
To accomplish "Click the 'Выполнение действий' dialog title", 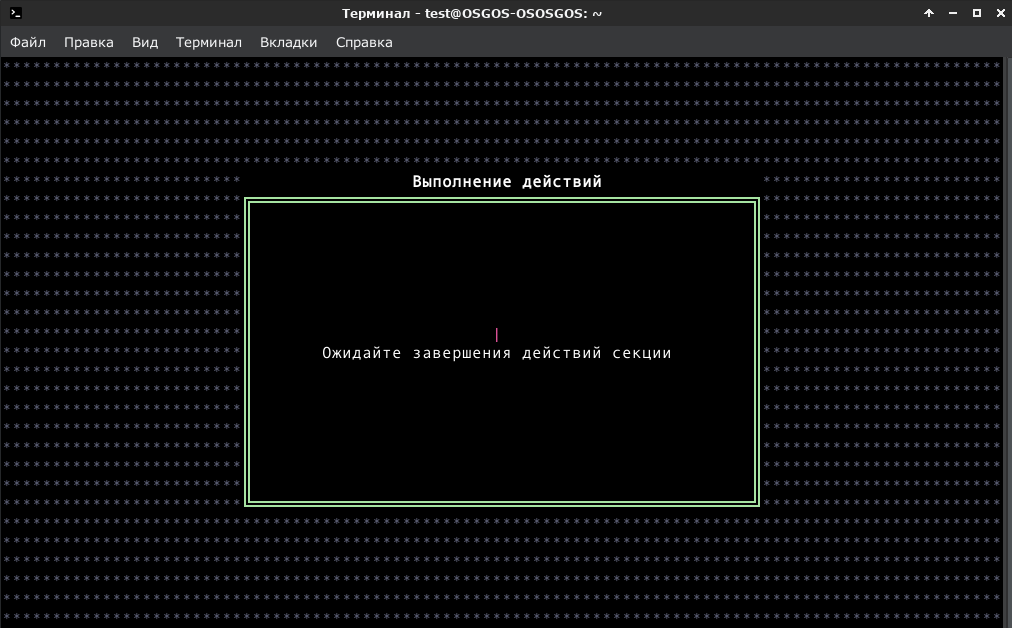I will point(507,181).
